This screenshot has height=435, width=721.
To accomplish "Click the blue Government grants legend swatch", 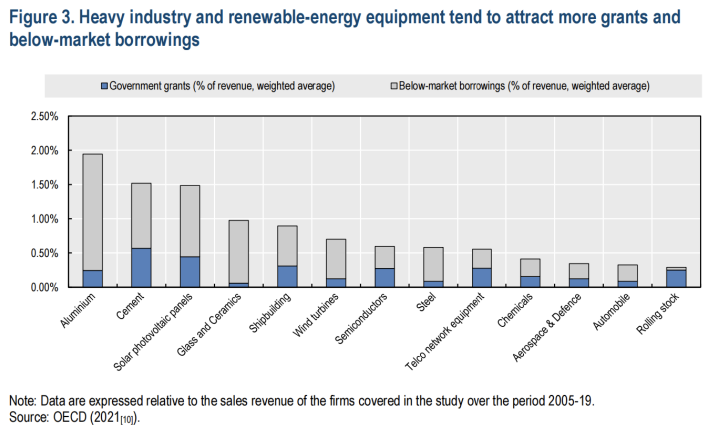I will [x=102, y=87].
